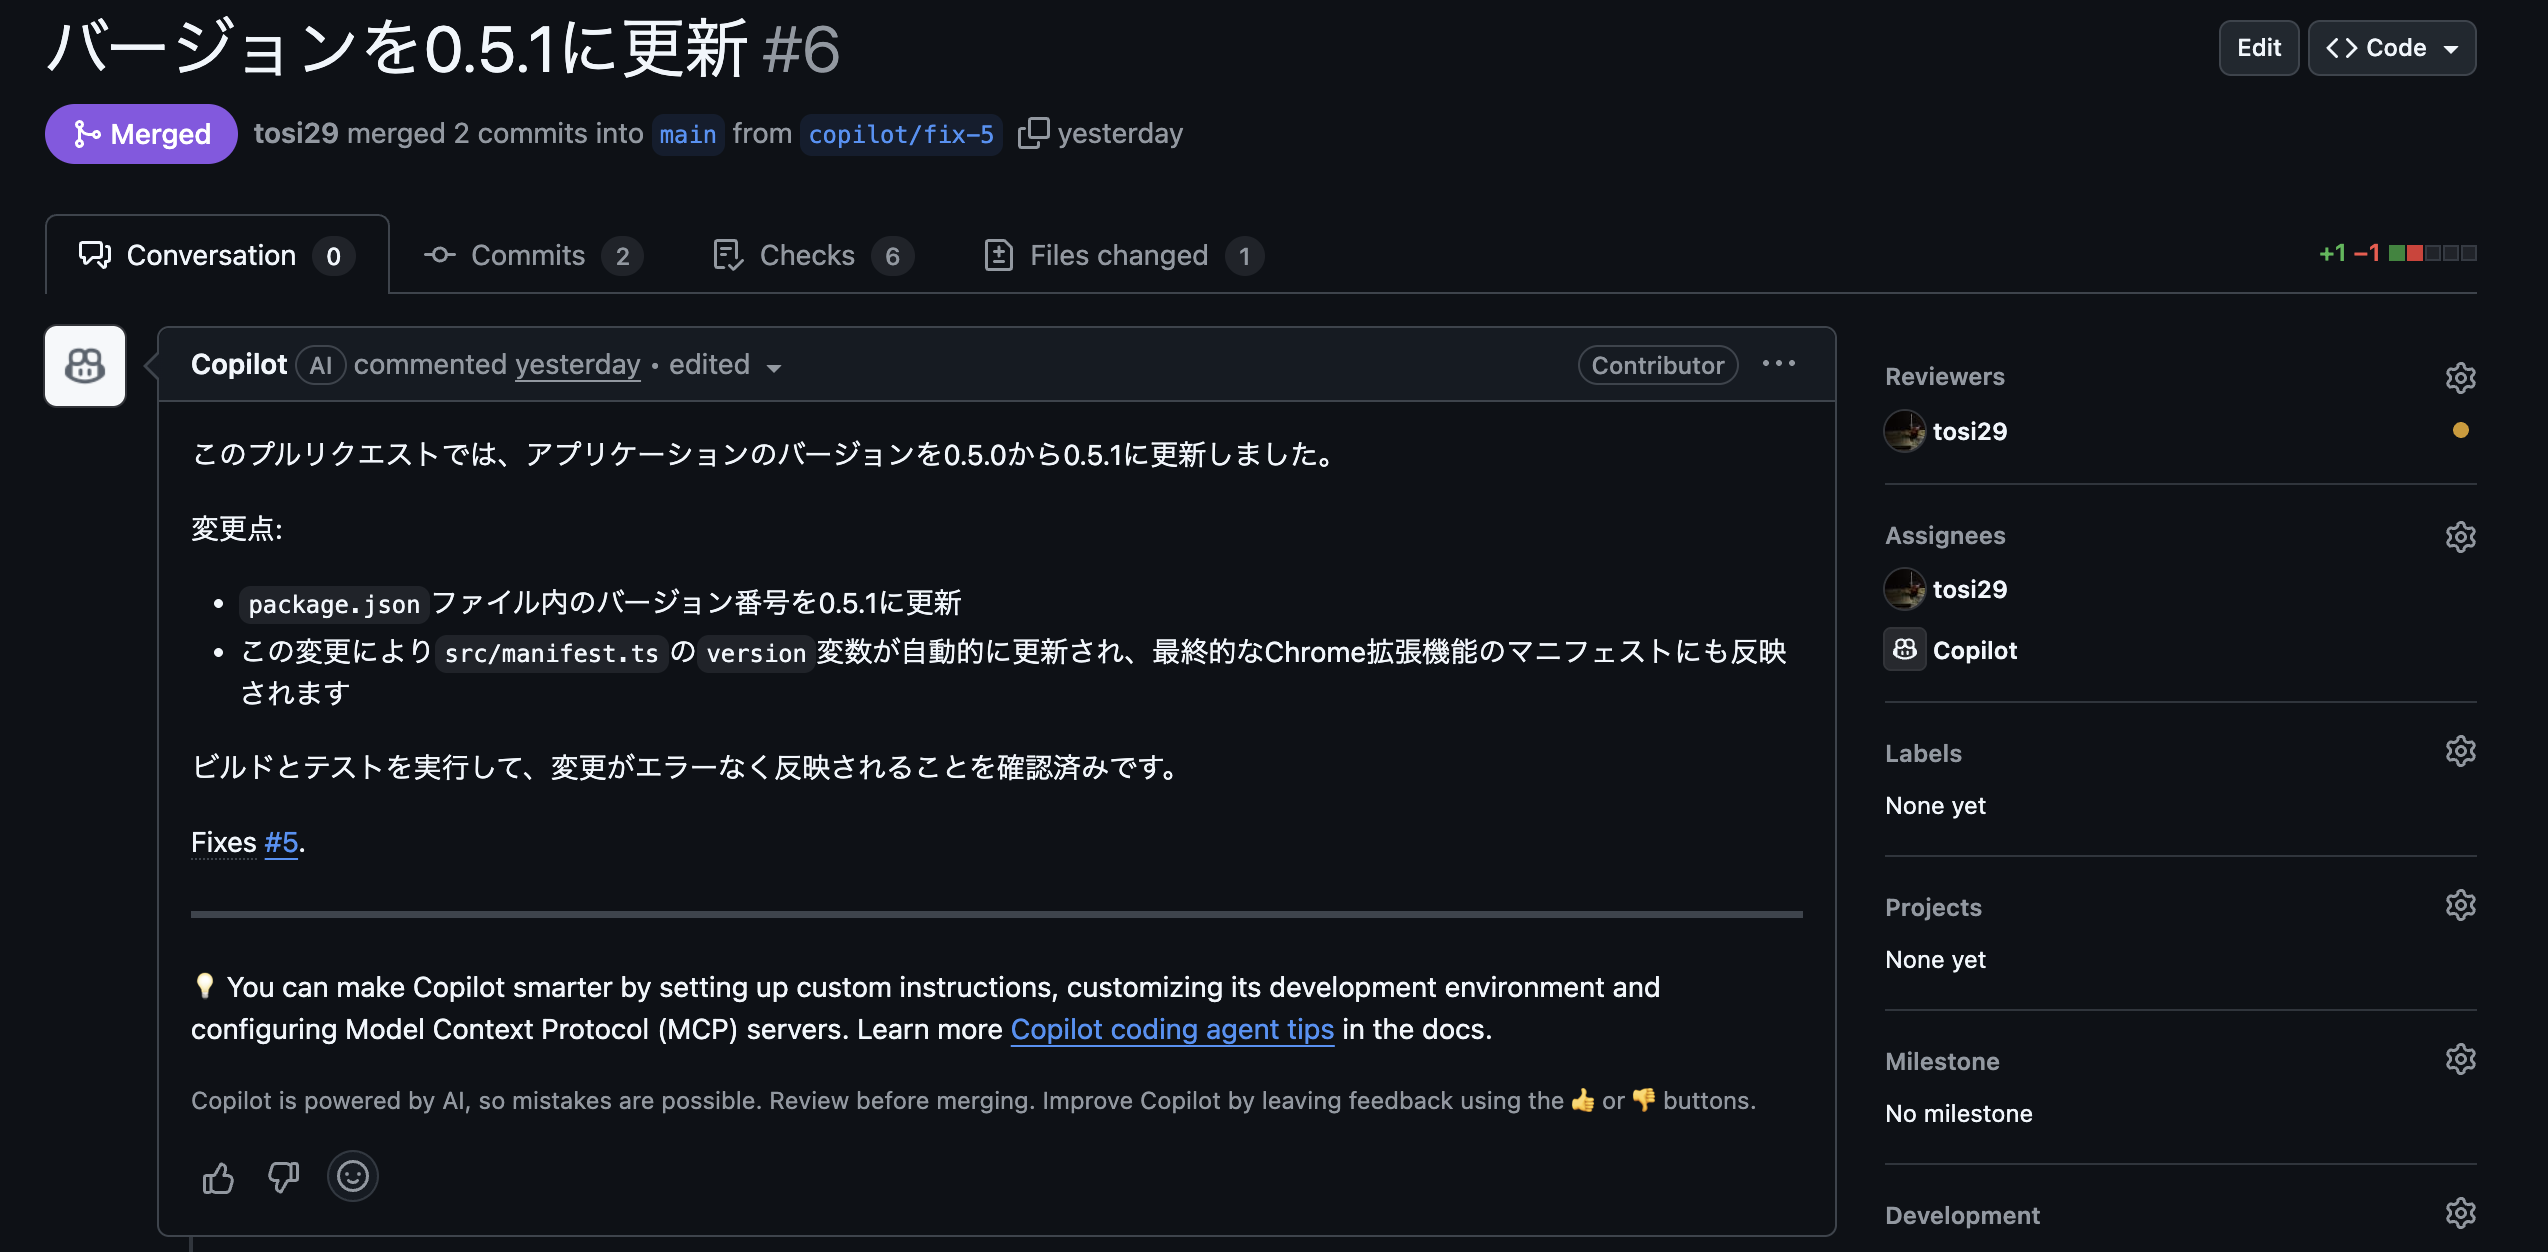Click the Copilot avatar beside the comment
The height and width of the screenshot is (1252, 2548).
pos(85,366)
